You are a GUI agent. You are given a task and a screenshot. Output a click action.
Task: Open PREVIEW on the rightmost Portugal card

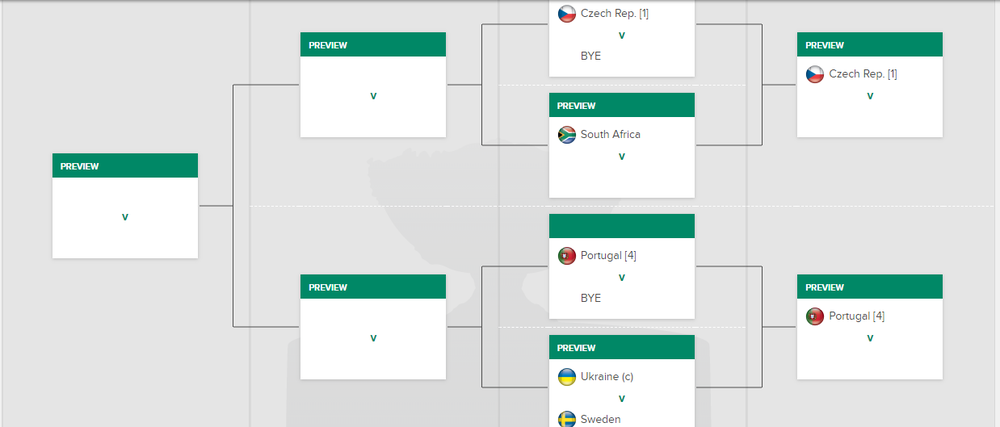tap(825, 287)
